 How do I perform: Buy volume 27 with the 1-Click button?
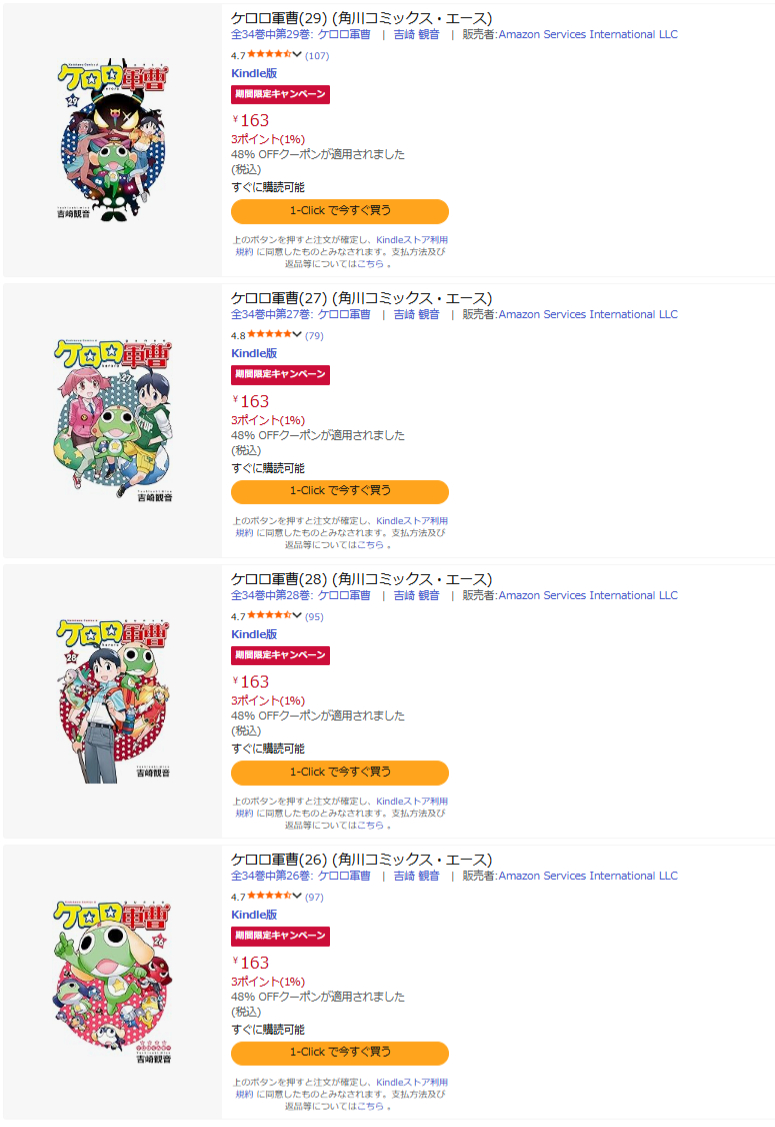340,492
